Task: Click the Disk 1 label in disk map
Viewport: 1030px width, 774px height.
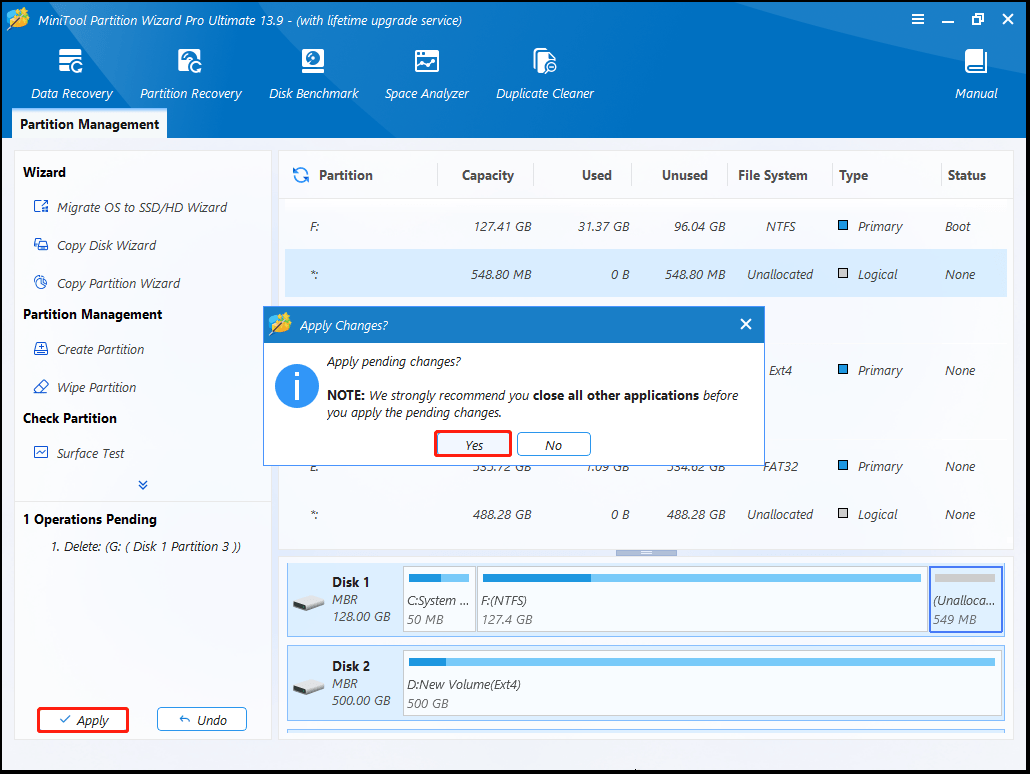Action: tap(351, 581)
